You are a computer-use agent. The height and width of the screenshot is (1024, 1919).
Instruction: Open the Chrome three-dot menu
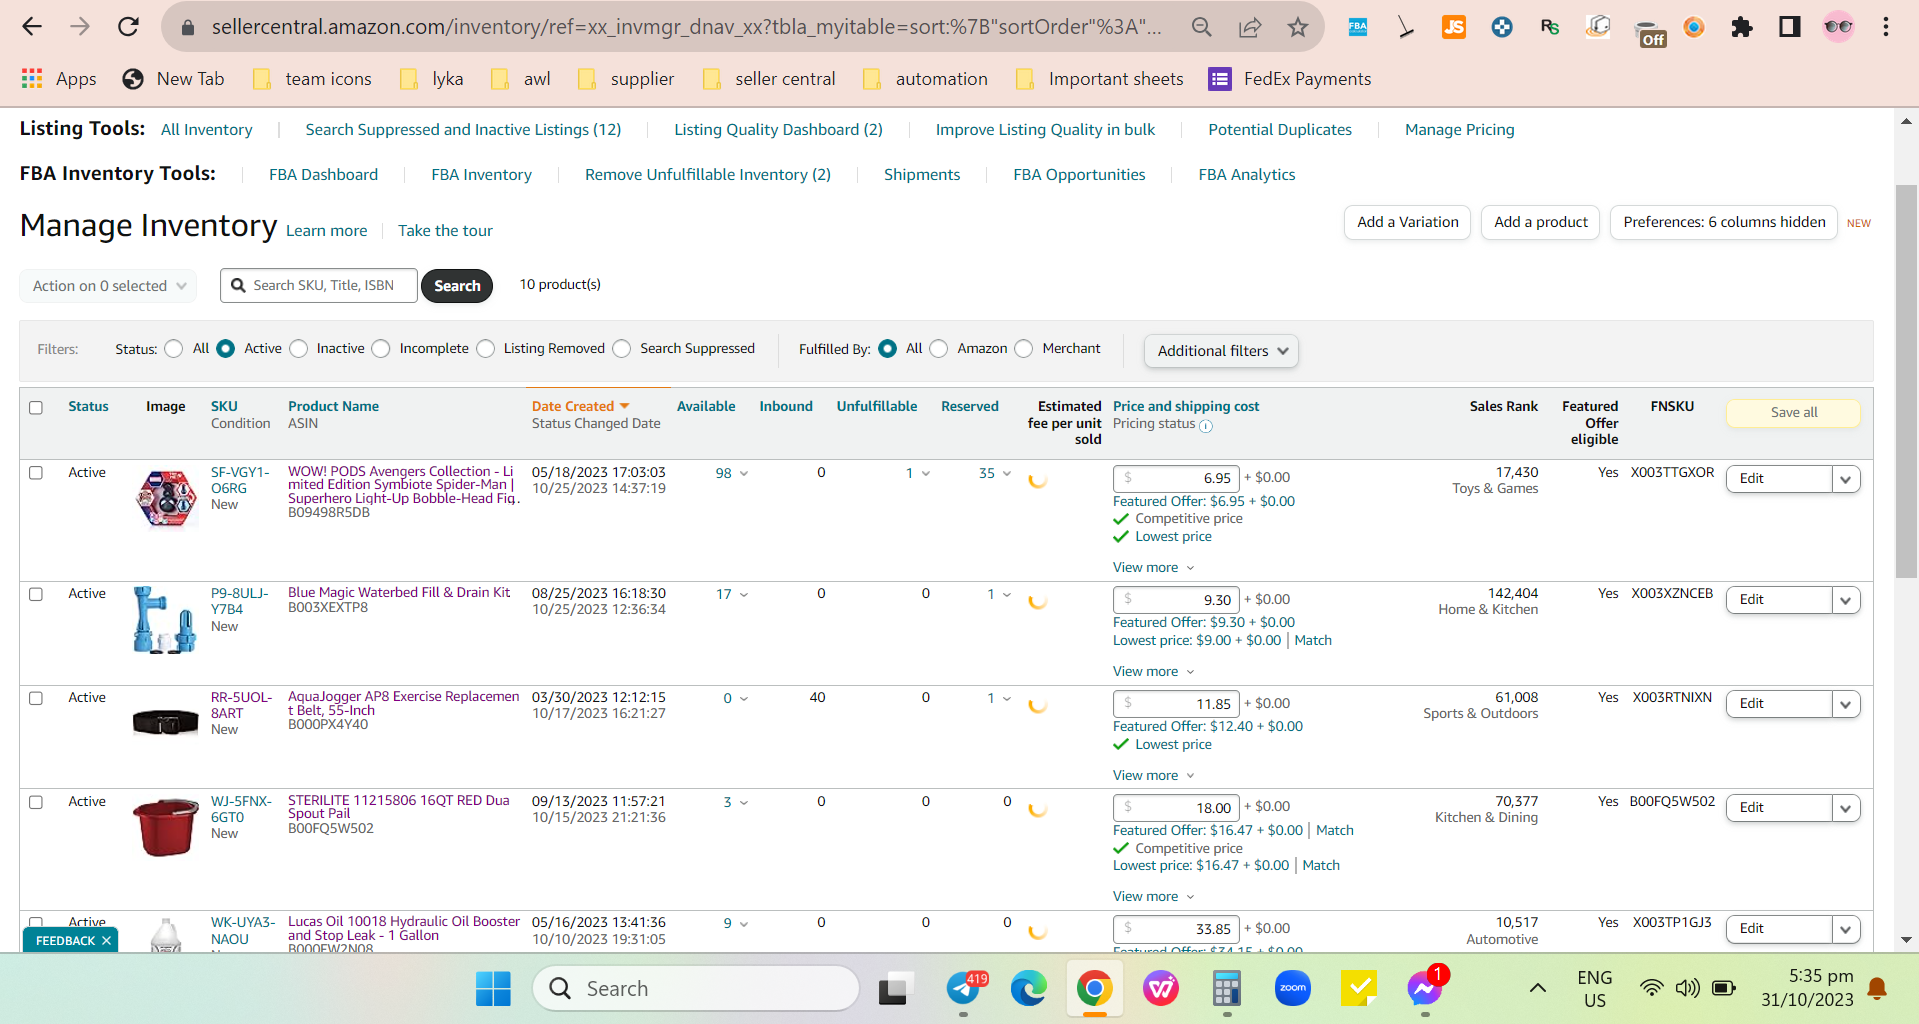[x=1886, y=27]
